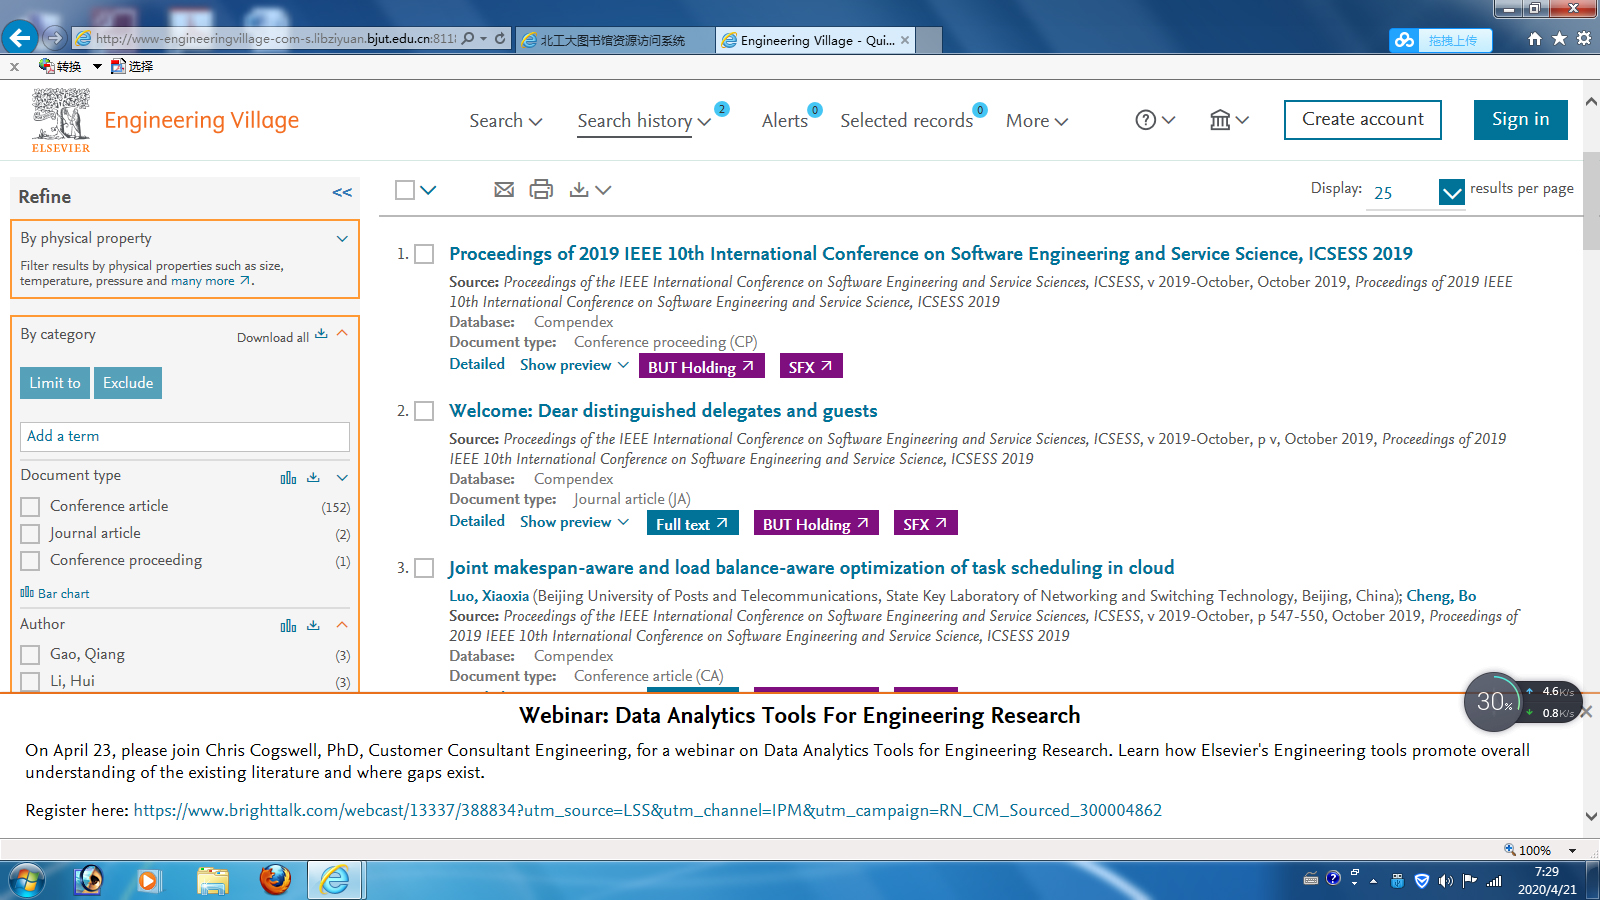
Task: Download Document type facet data
Action: tap(313, 478)
